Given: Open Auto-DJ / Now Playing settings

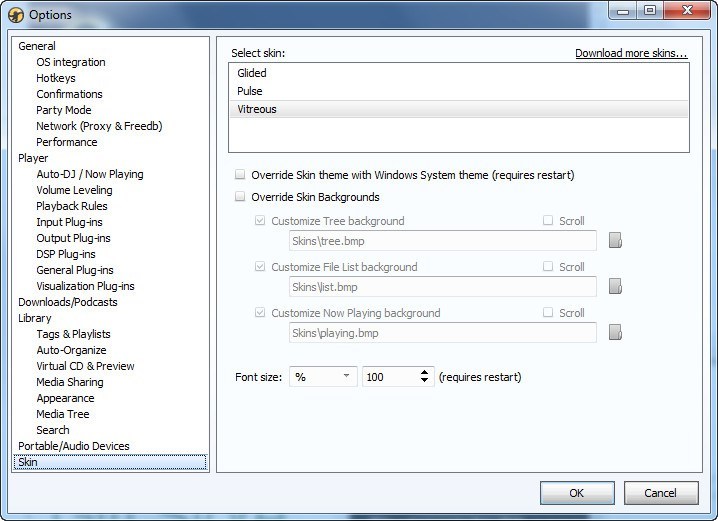Looking at the screenshot, I should tap(90, 174).
